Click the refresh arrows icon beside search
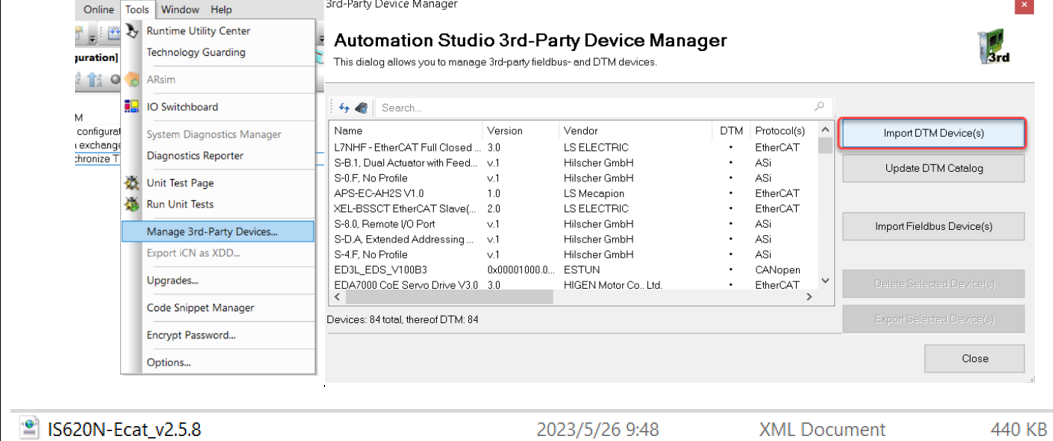The width and height of the screenshot is (1053, 441). click(x=345, y=107)
